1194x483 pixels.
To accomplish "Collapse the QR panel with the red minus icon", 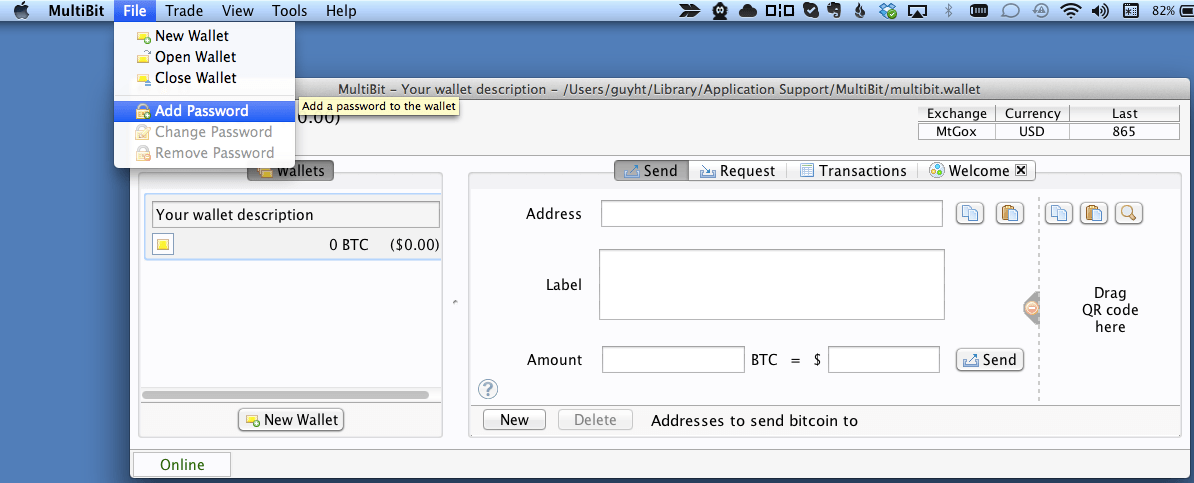I will coord(1032,308).
